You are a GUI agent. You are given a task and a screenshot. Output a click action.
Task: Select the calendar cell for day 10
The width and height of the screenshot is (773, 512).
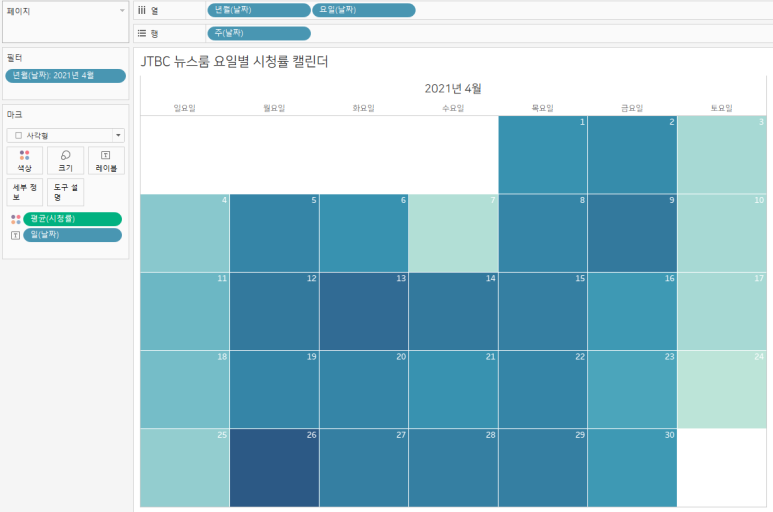click(722, 233)
